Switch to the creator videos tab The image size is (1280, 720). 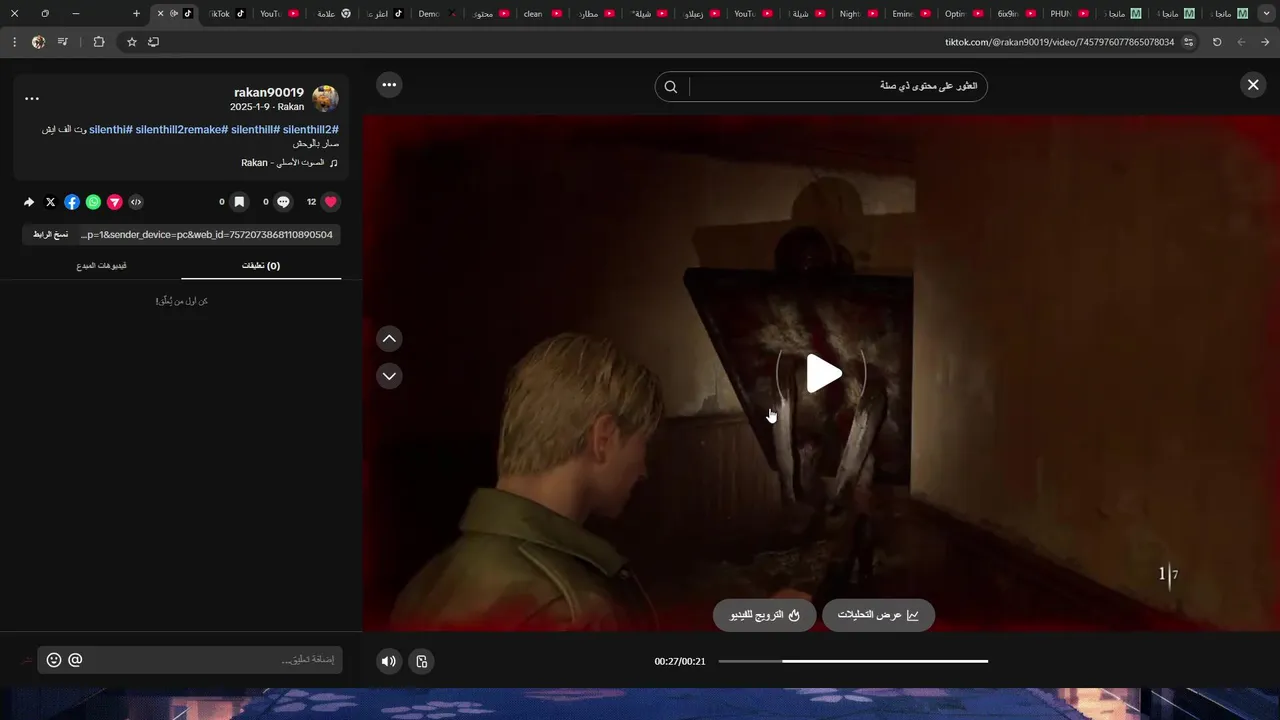(x=101, y=266)
